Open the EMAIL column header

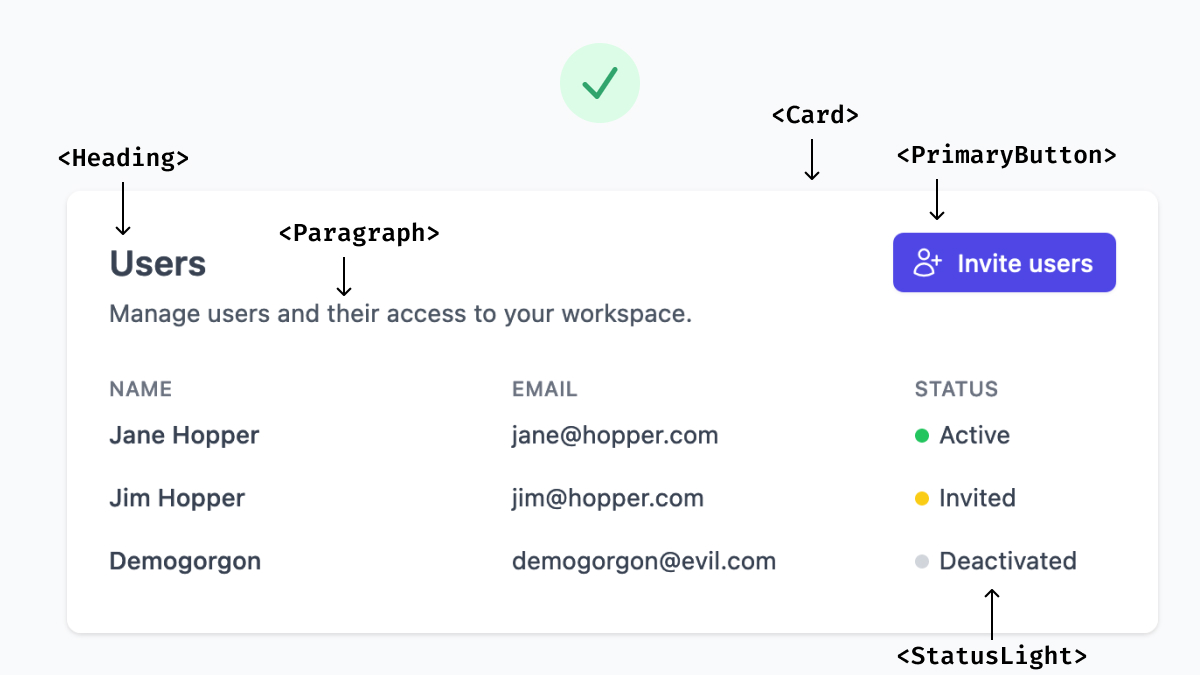[x=544, y=389]
